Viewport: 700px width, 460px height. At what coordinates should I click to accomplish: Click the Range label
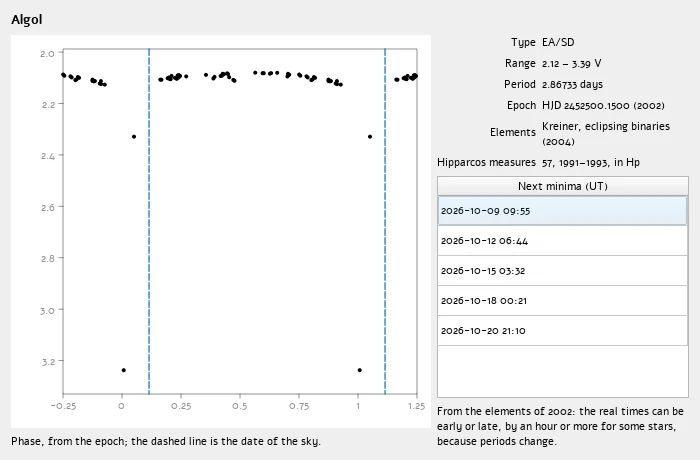520,63
